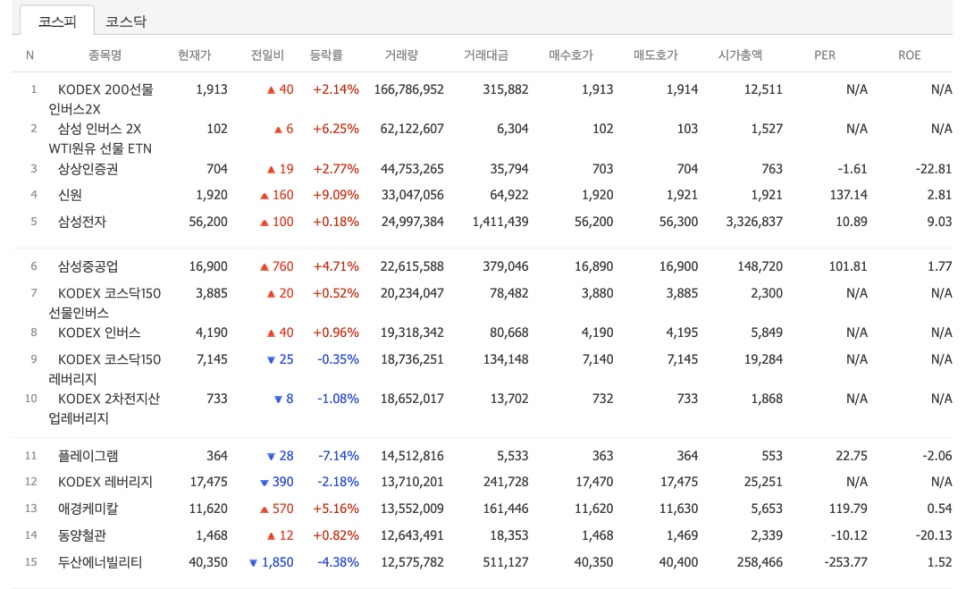Image resolution: width=966 pixels, height=589 pixels.
Task: Open the 신원 stock link
Action: 70,195
